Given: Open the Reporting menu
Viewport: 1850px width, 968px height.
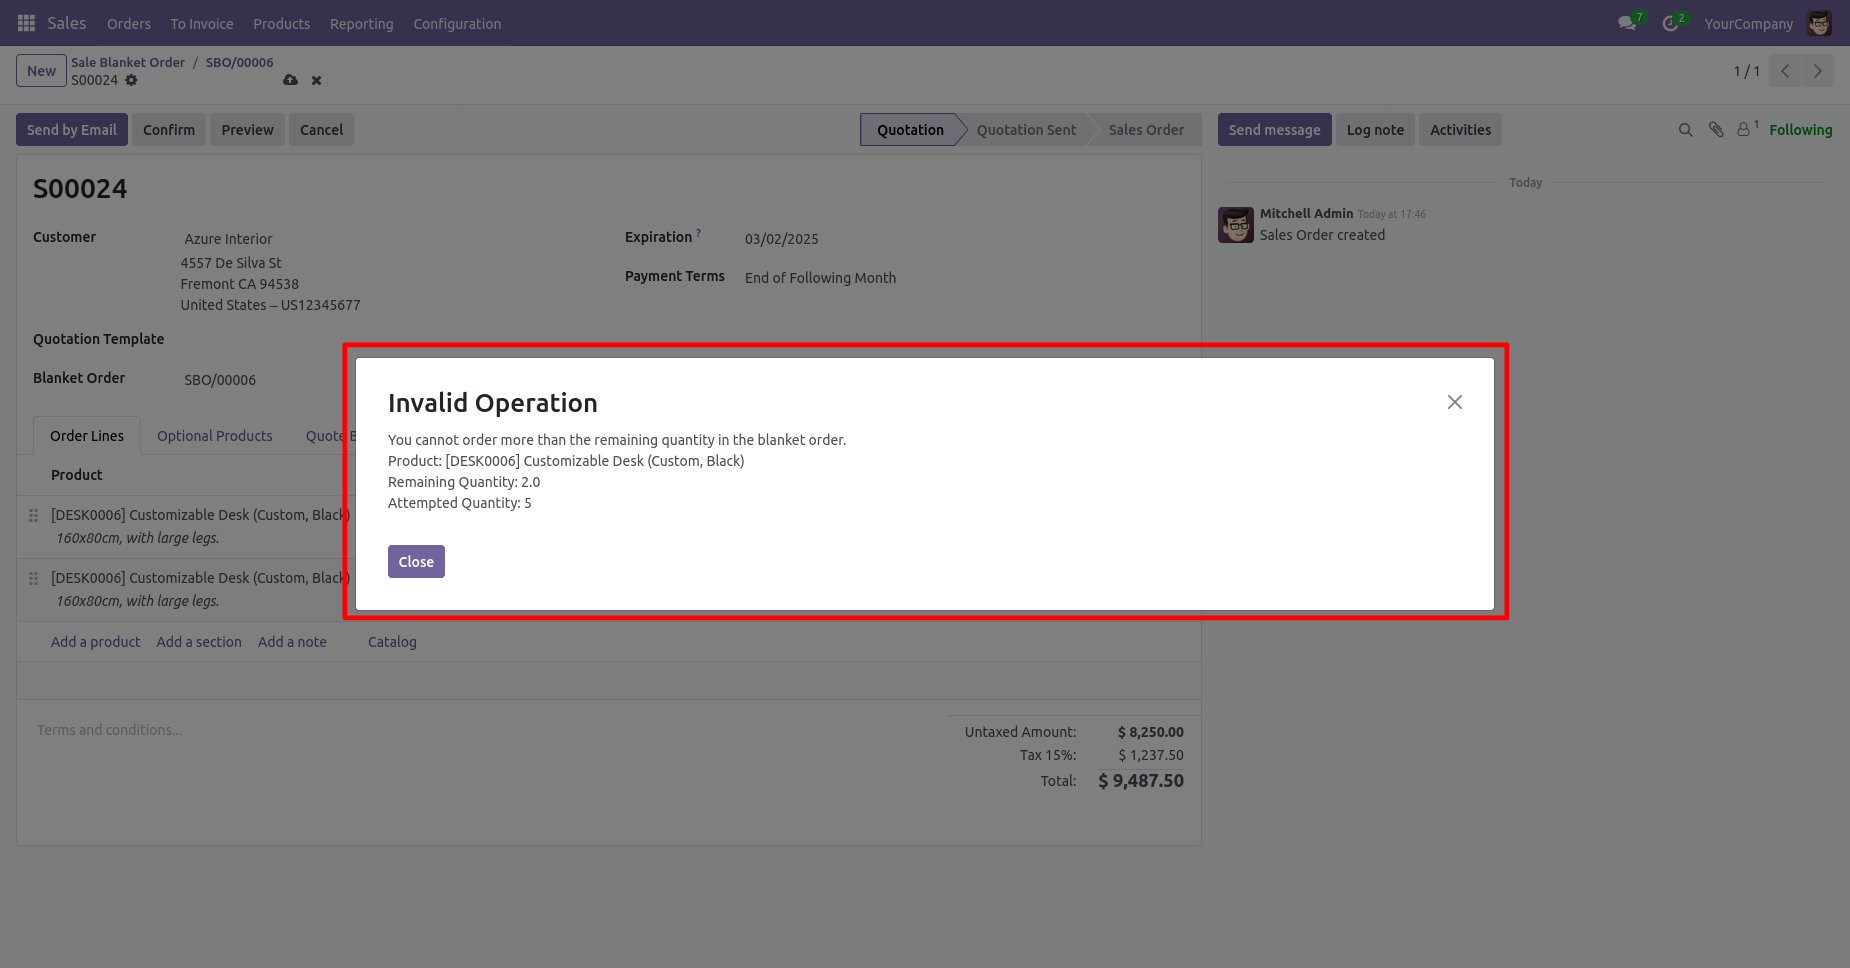Looking at the screenshot, I should click(361, 23).
